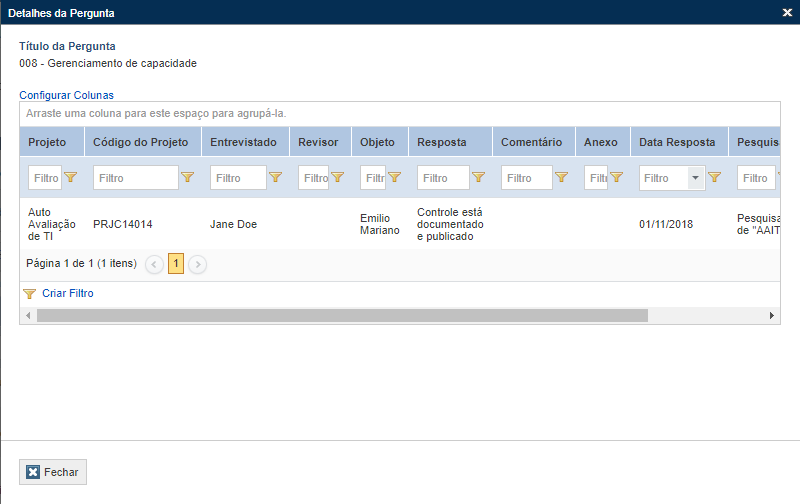Click the filter funnel icon for Objeto column
Viewport: 800px width, 504px height.
pos(394,177)
